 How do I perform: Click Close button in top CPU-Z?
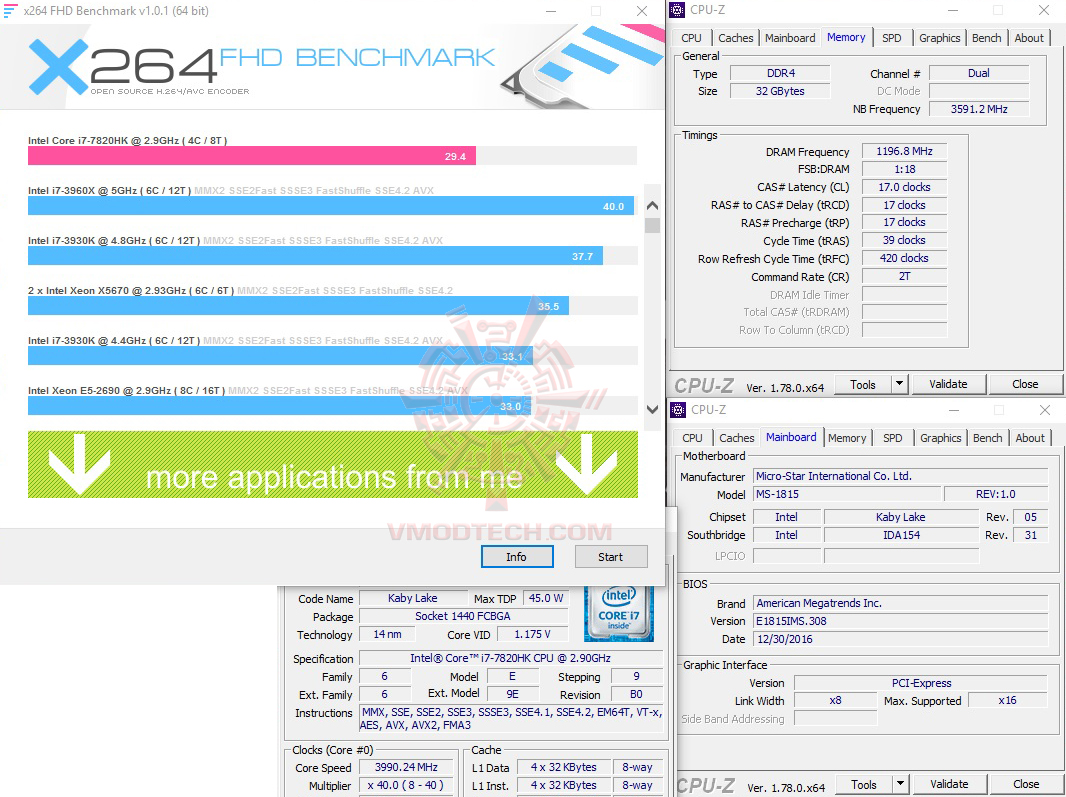tap(1025, 384)
